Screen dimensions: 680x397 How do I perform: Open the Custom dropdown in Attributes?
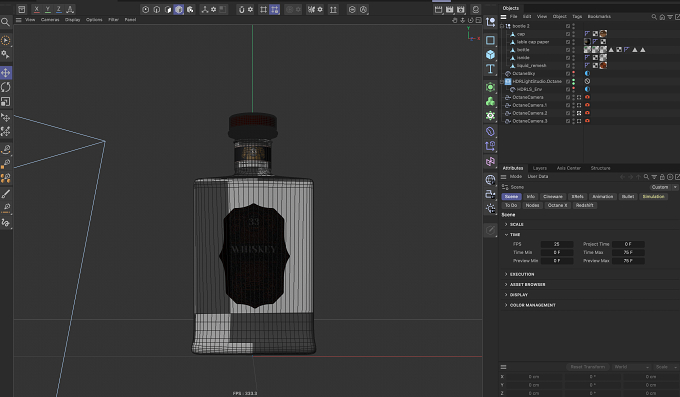tap(664, 187)
